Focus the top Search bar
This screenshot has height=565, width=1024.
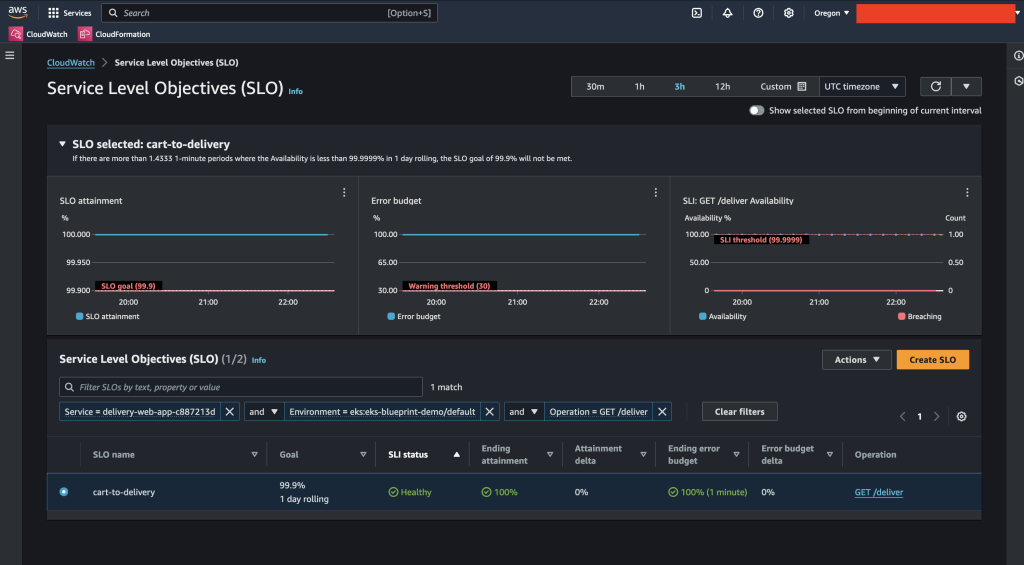pyautogui.click(x=269, y=13)
